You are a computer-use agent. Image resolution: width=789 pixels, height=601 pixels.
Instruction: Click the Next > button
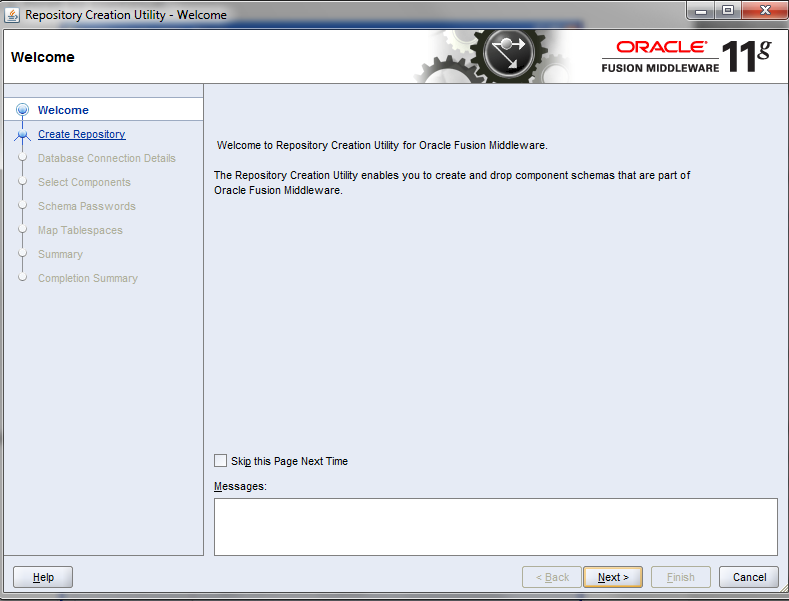[612, 577]
